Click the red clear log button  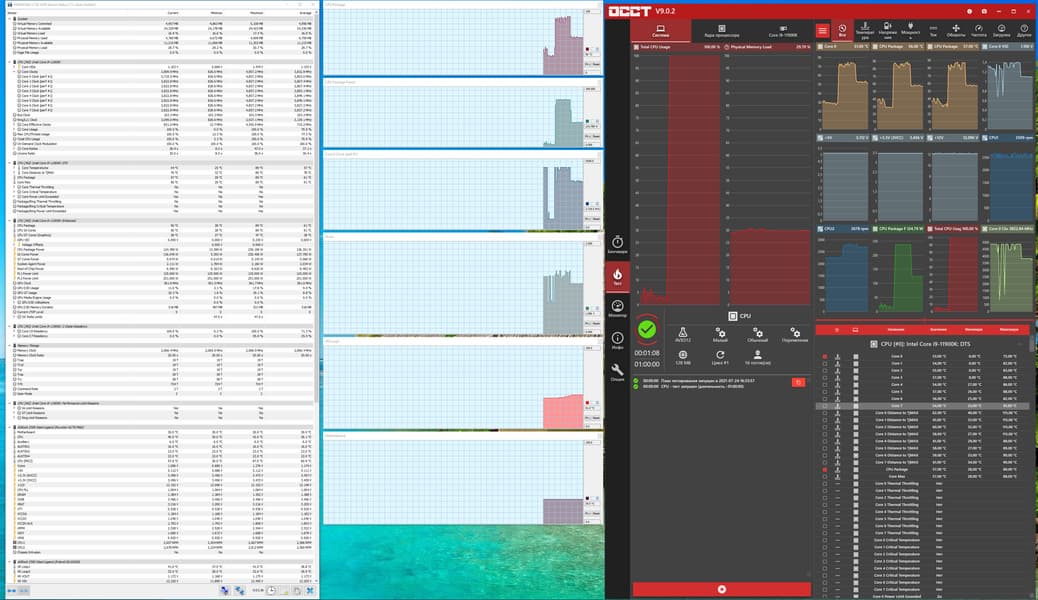798,382
